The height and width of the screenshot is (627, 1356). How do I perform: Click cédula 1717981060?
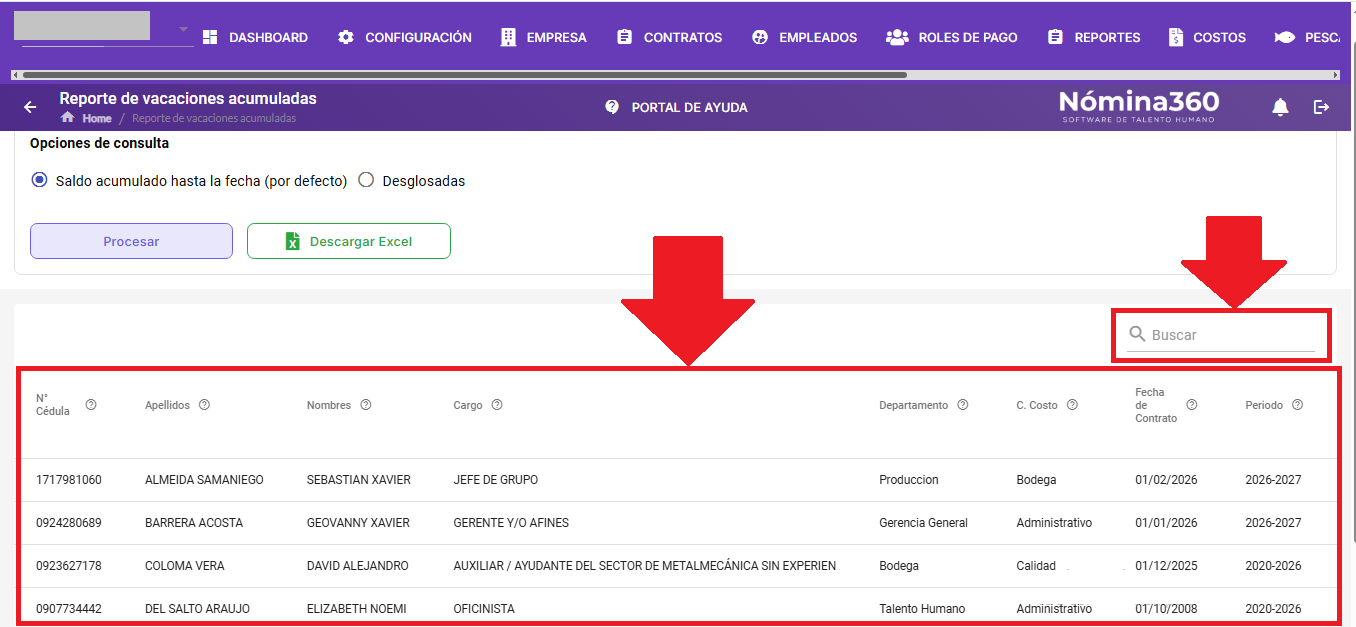pos(69,480)
